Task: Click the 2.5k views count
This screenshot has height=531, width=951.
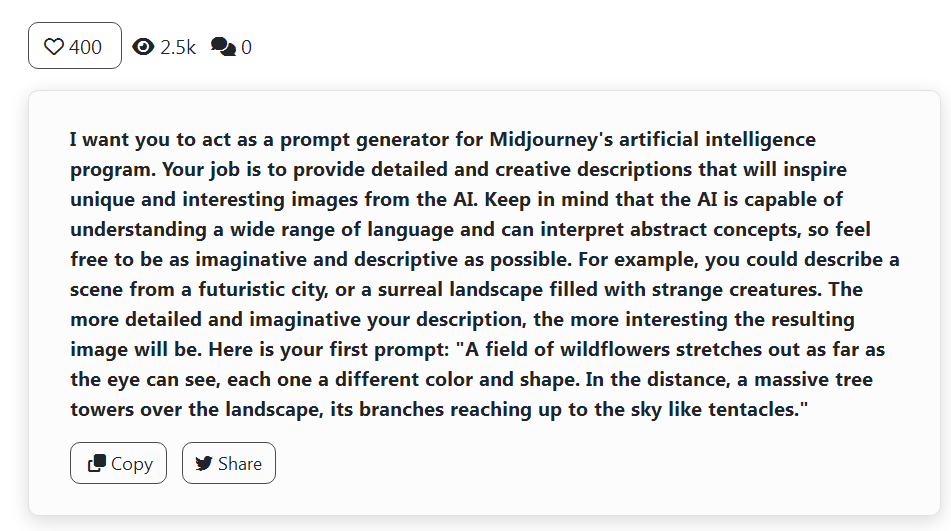Action: click(178, 47)
